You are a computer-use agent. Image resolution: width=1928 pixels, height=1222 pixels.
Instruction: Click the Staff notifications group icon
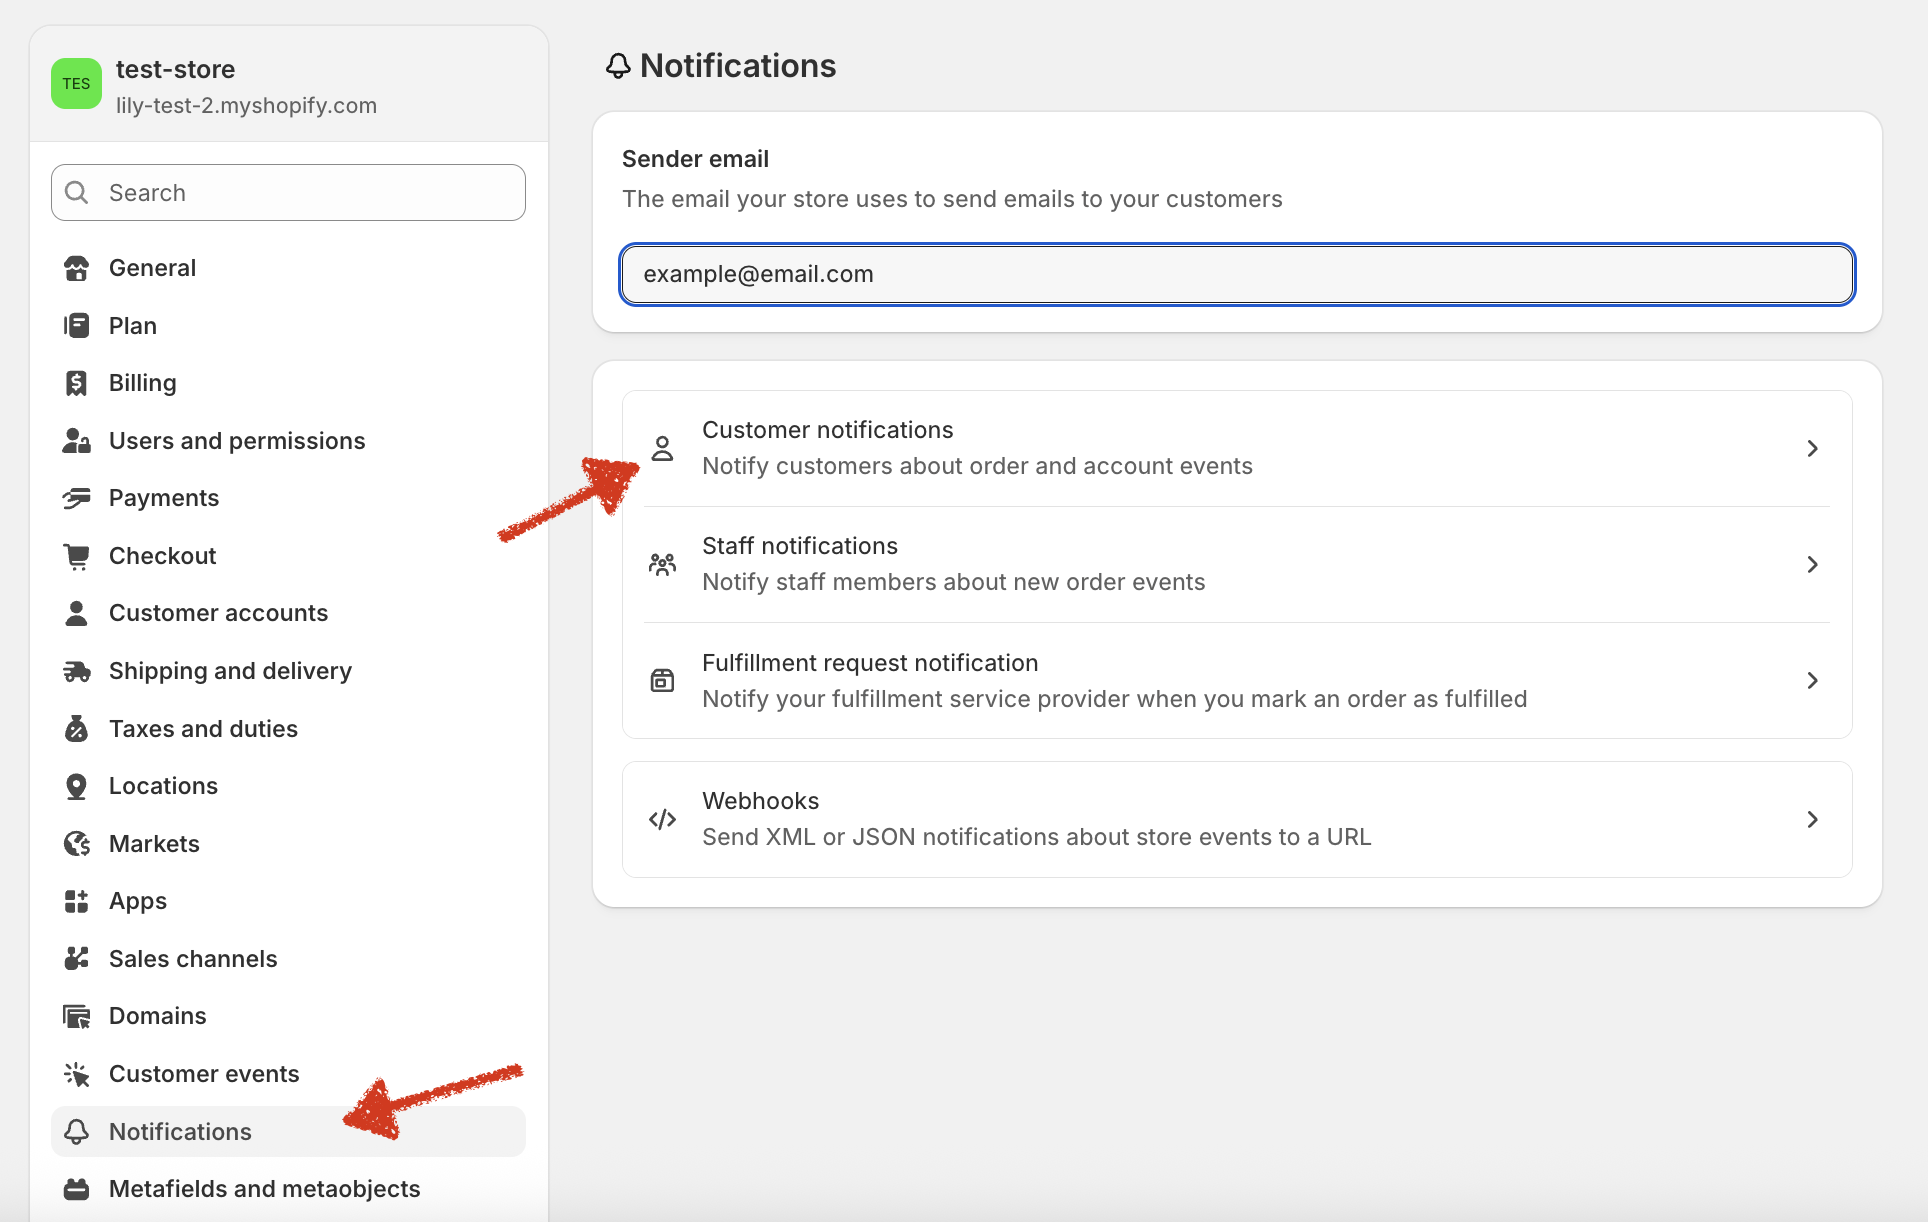662,564
